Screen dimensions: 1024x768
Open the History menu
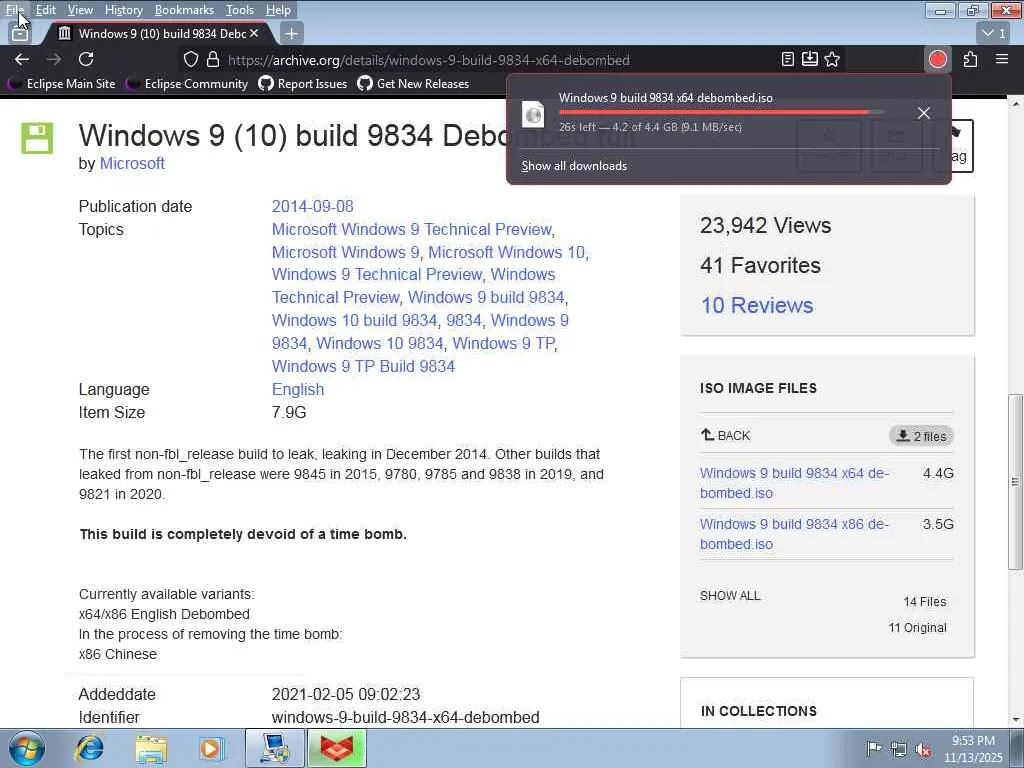(123, 10)
